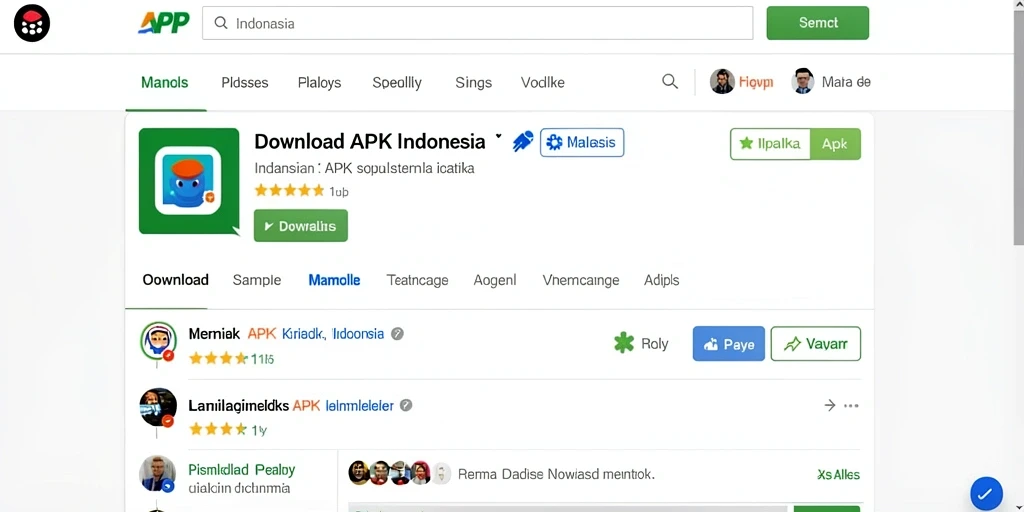Image resolution: width=1024 pixels, height=512 pixels.
Task: Click the Xs Alles link
Action: pos(839,475)
